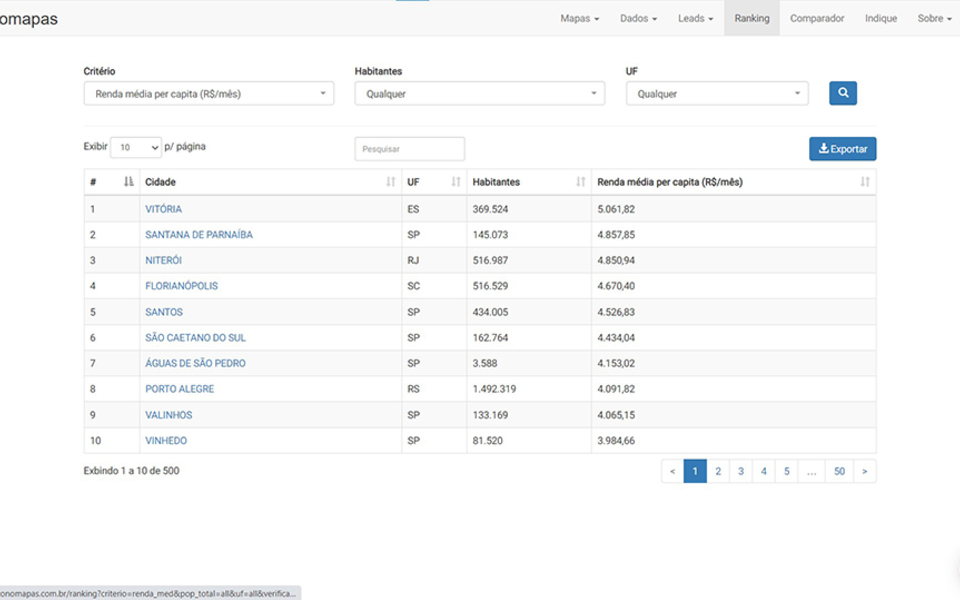Open the Indique page
This screenshot has width=960, height=600.
click(880, 18)
